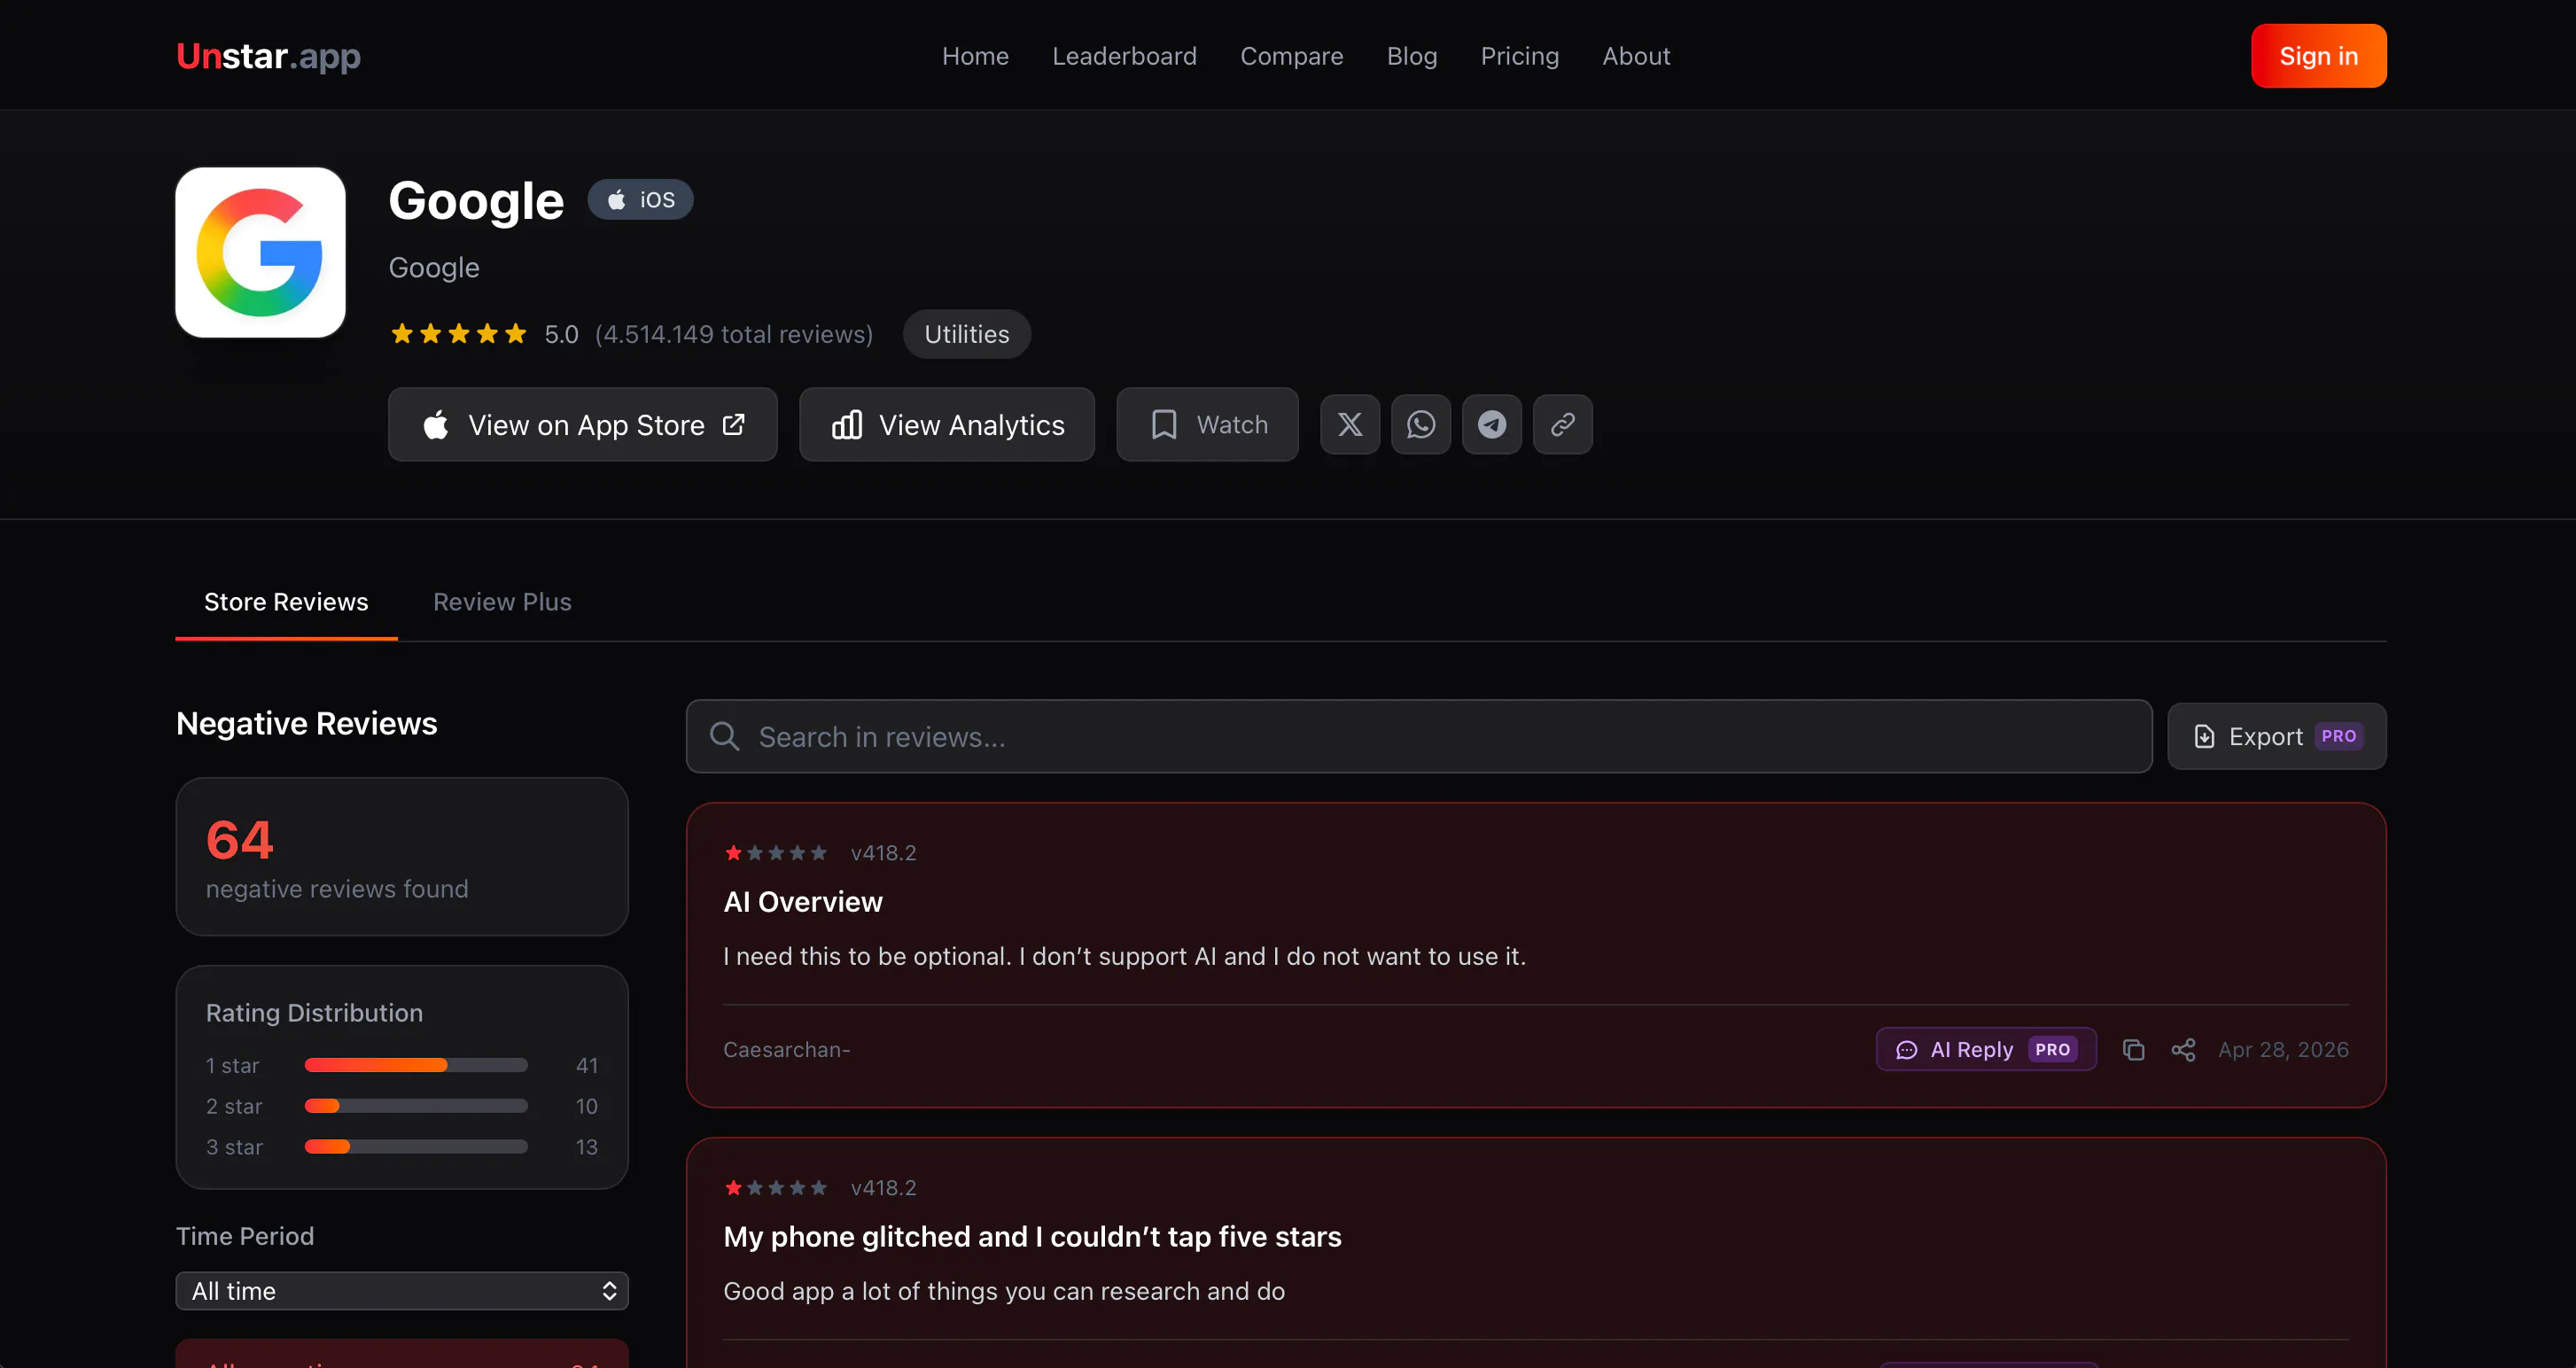
Task: Go to Home in navigation
Action: point(975,56)
